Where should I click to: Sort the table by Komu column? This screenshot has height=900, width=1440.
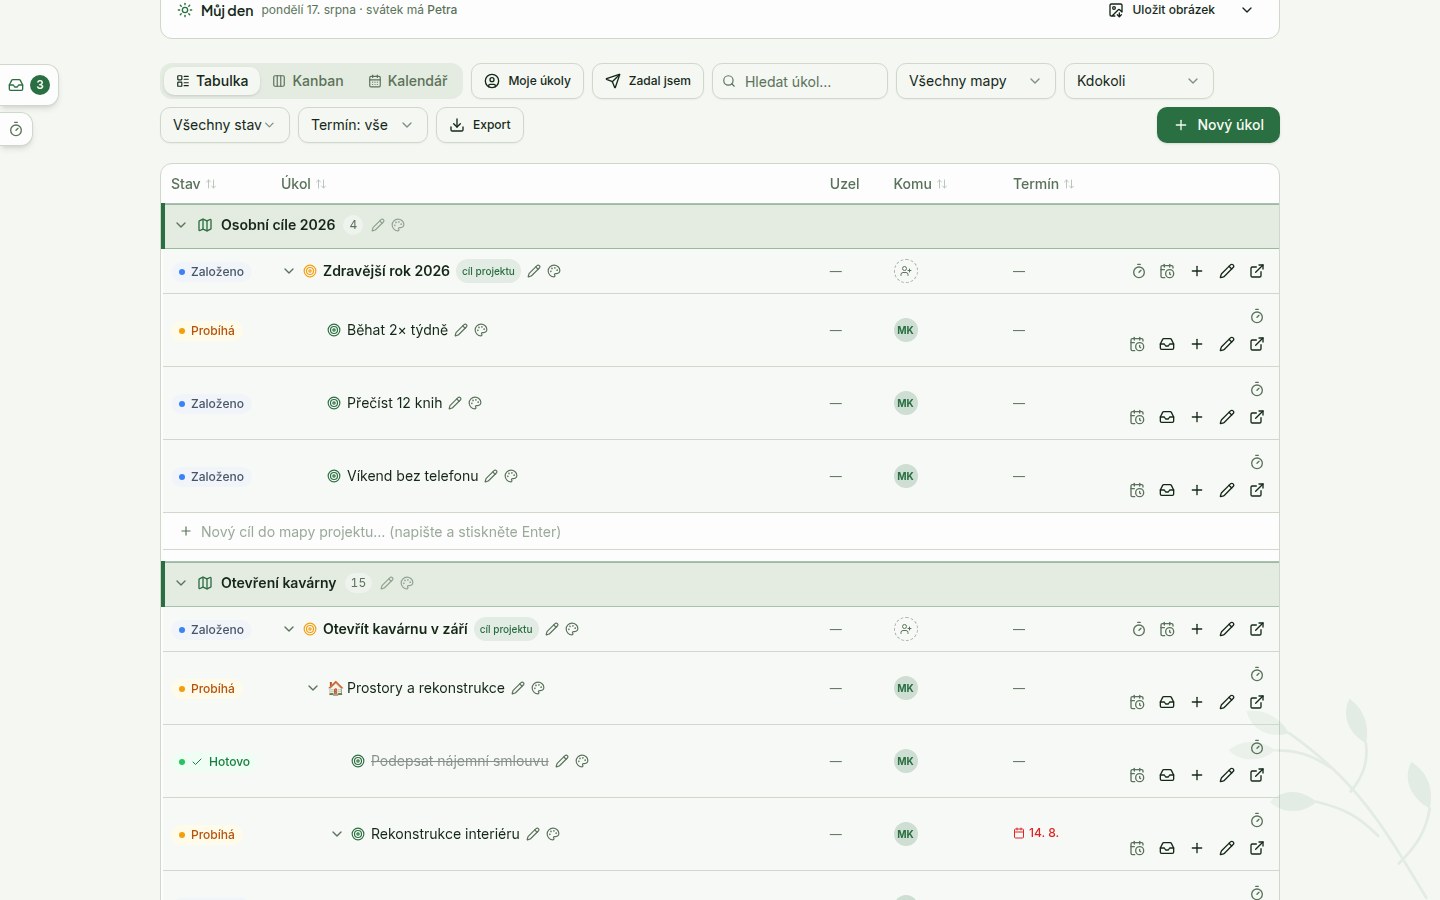(921, 184)
